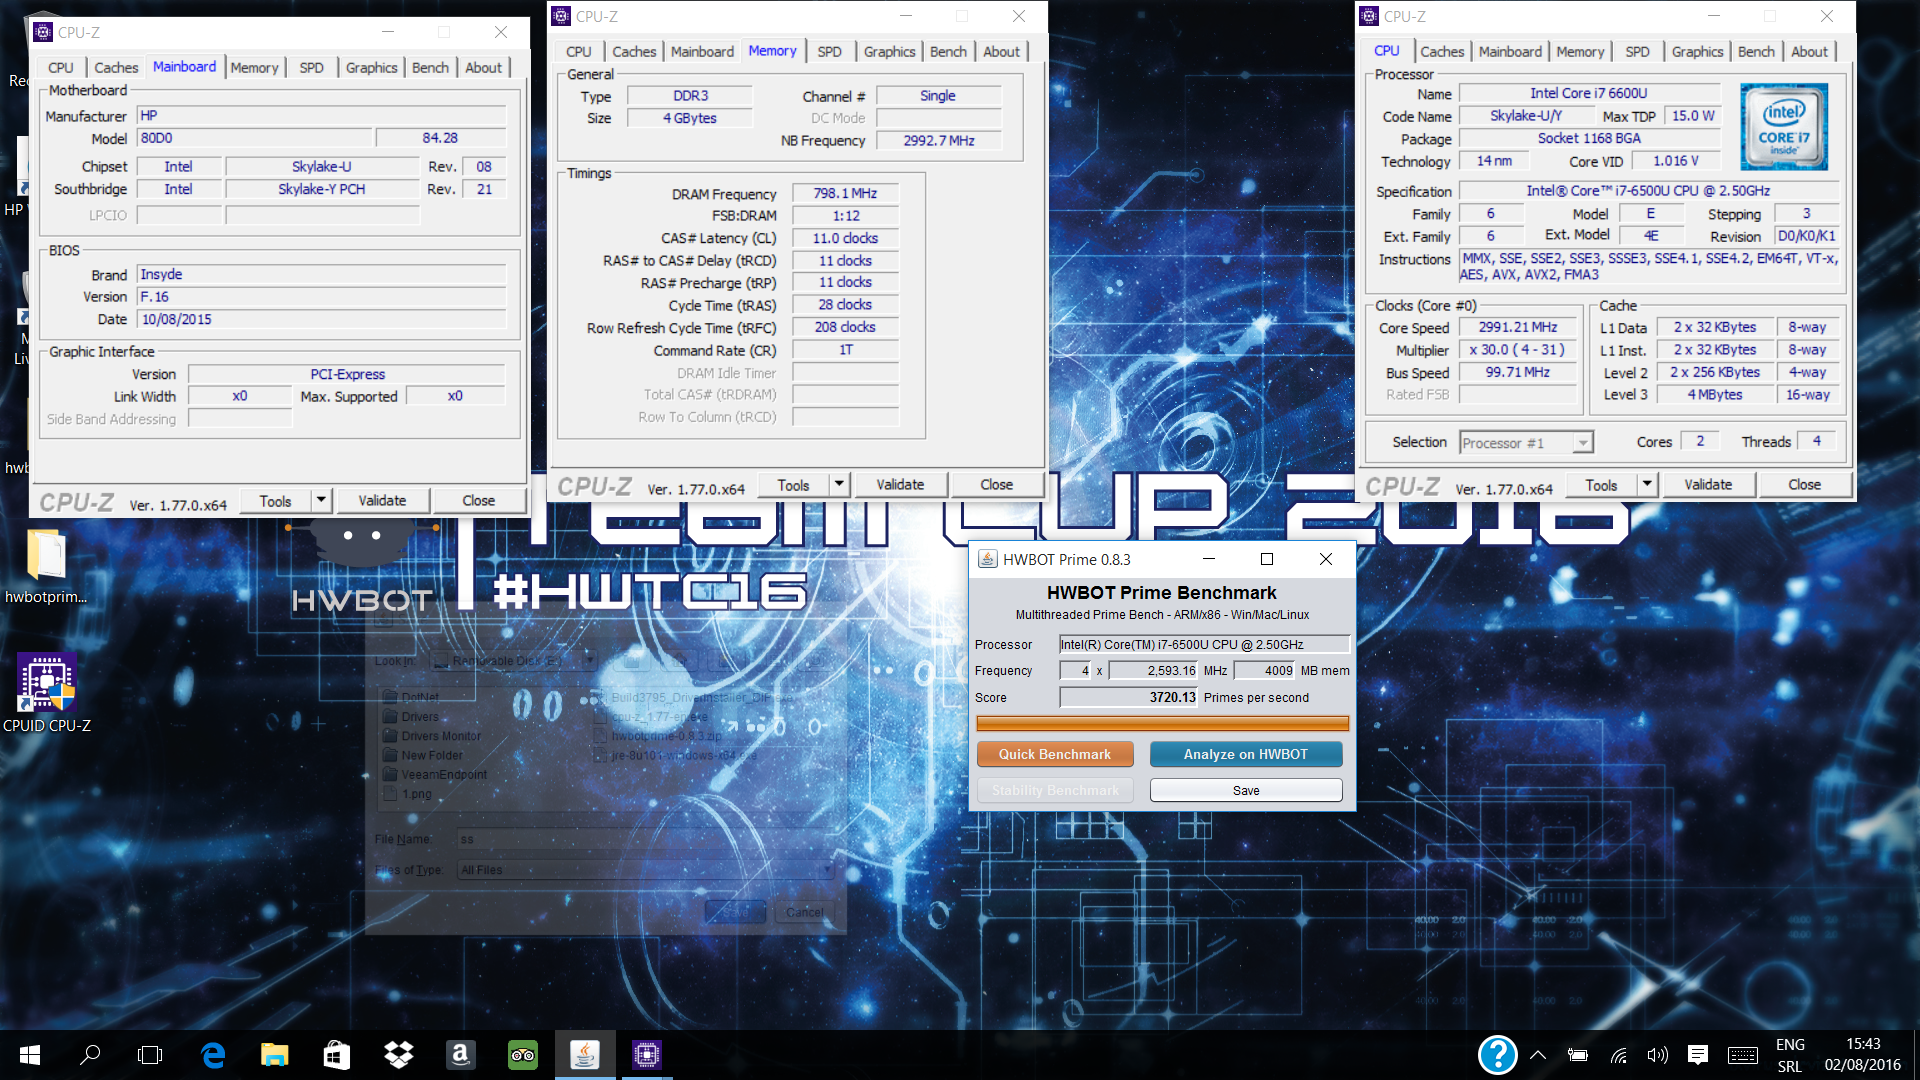
Task: Open the Amazon taskbar icon
Action: point(461,1054)
